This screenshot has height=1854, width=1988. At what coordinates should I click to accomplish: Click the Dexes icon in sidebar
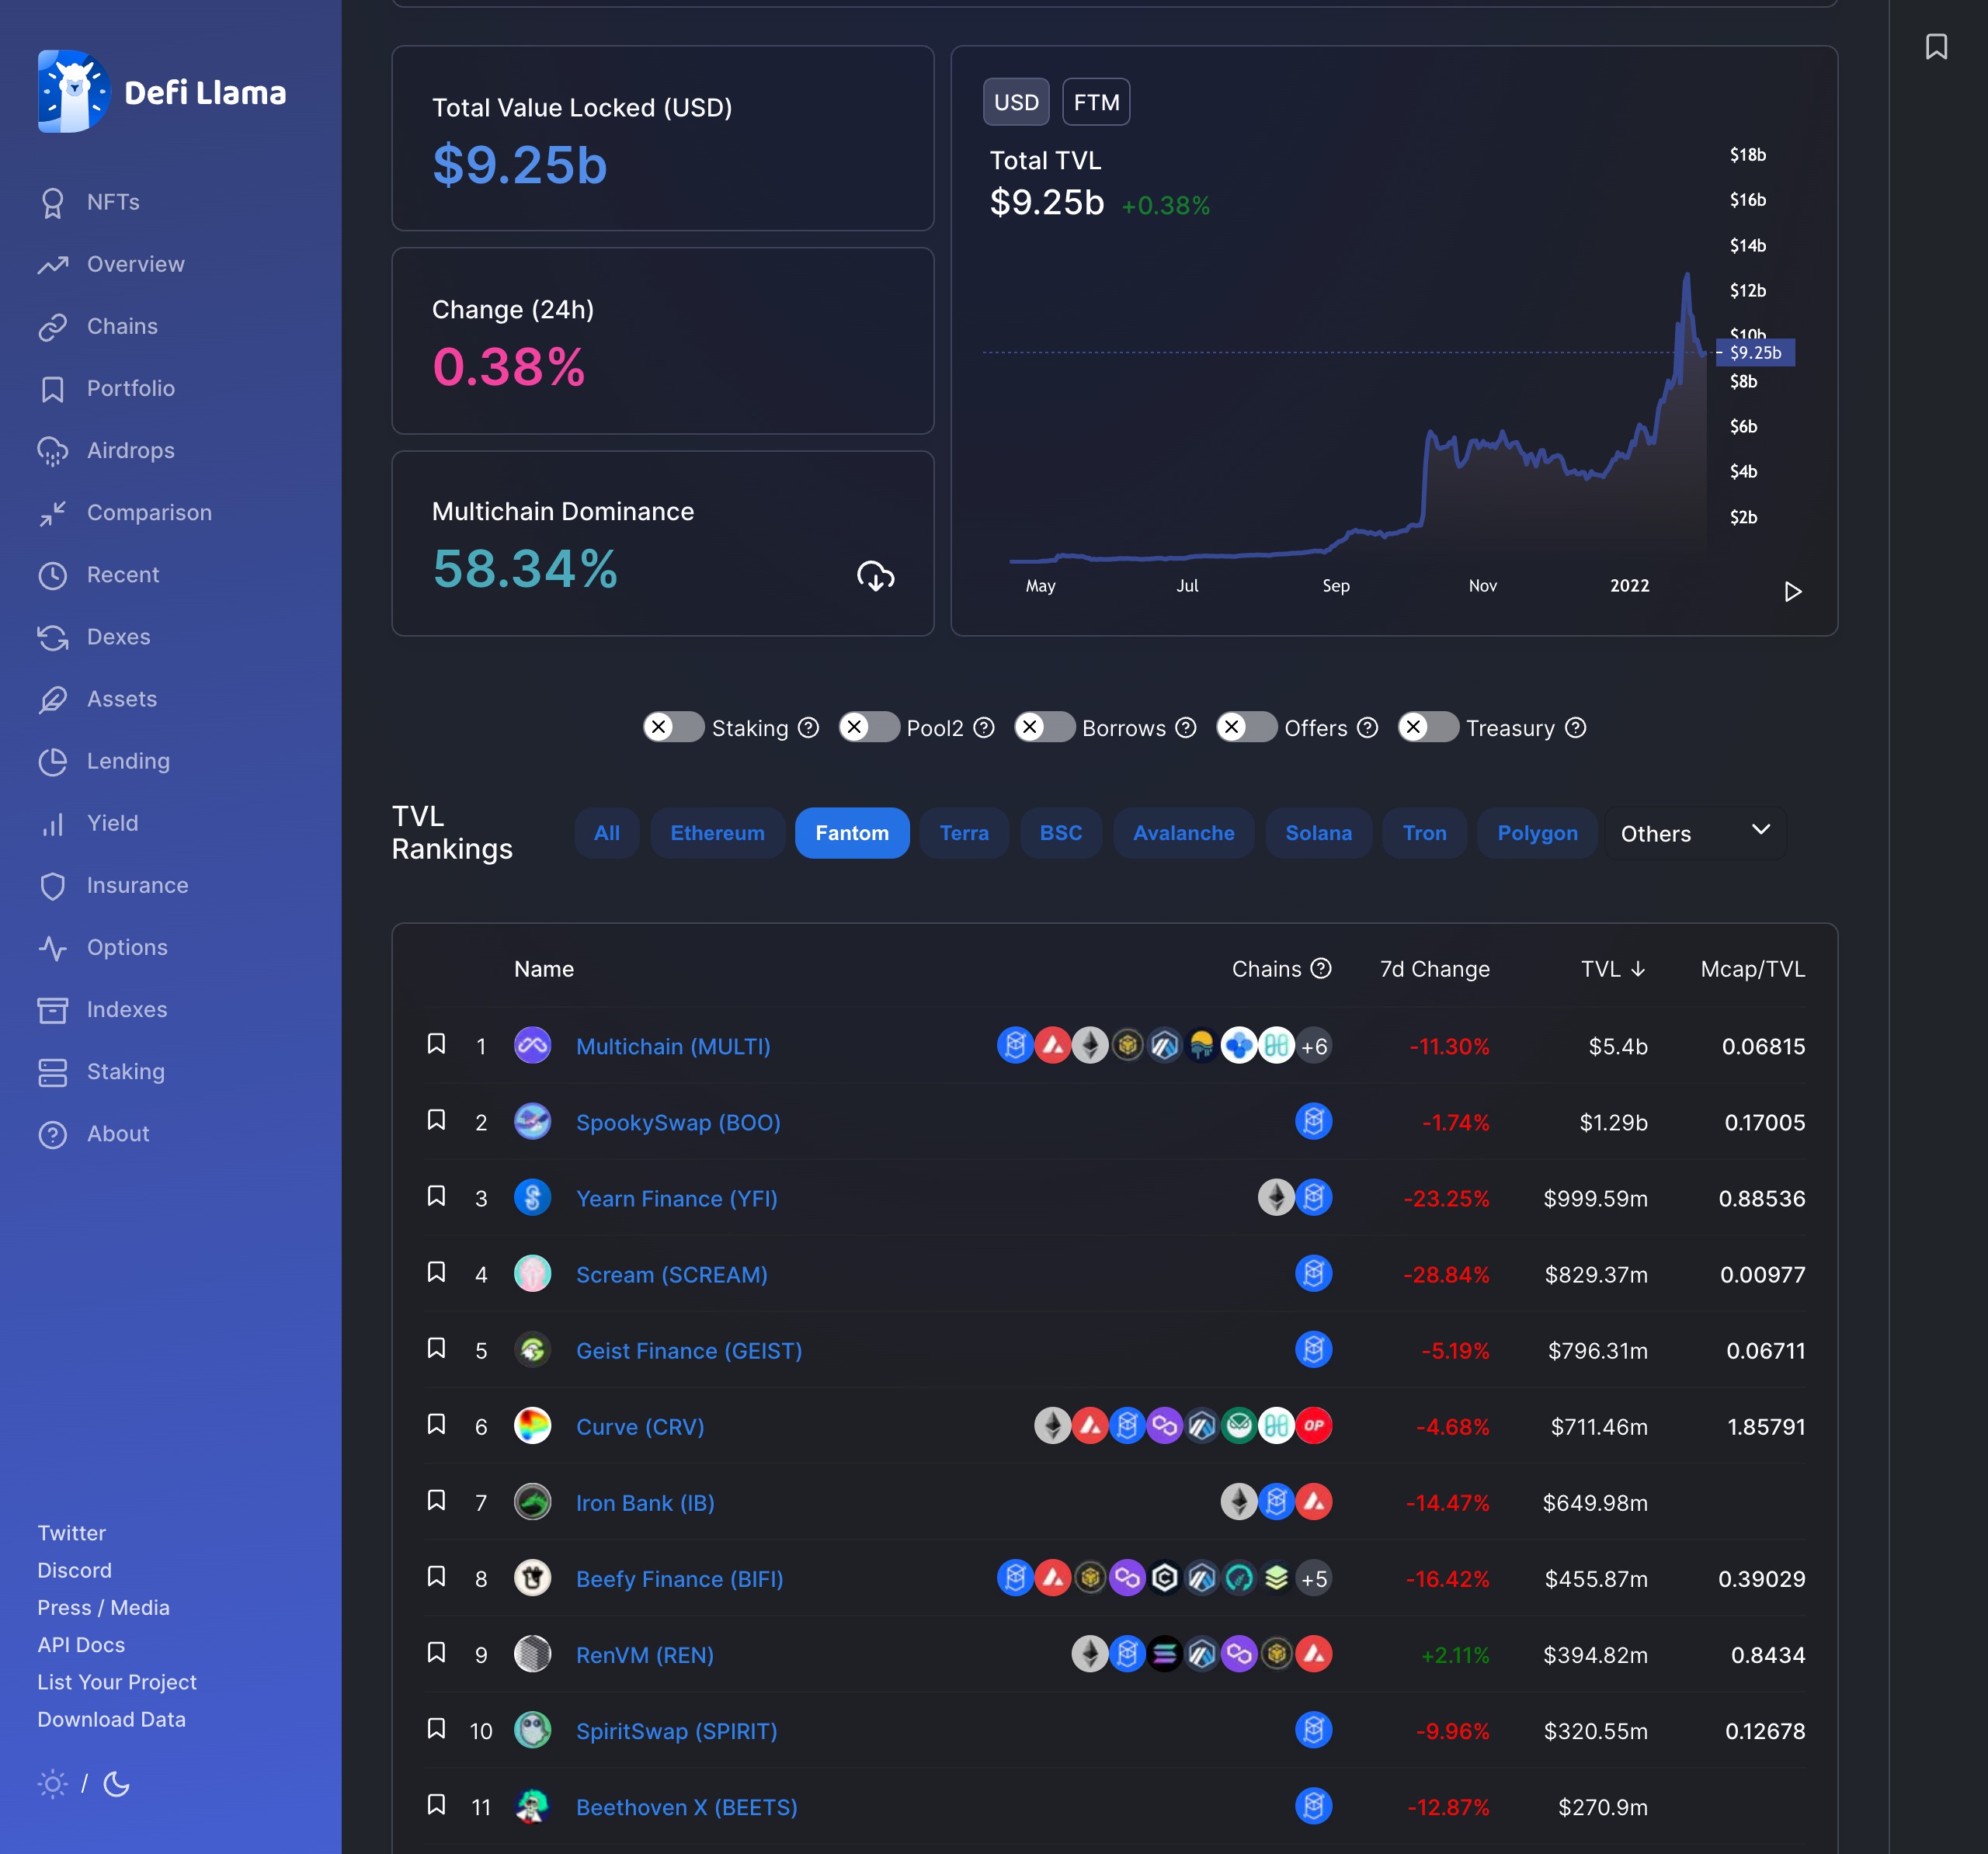[50, 637]
